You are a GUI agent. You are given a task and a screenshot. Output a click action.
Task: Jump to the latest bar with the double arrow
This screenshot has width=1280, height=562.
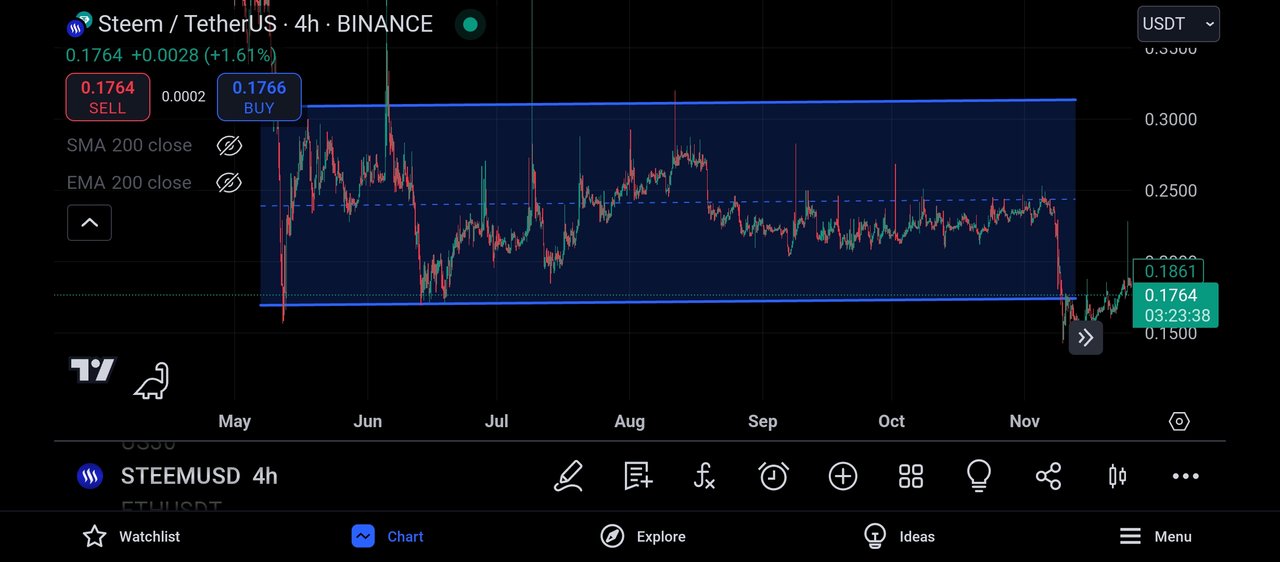[x=1086, y=338]
